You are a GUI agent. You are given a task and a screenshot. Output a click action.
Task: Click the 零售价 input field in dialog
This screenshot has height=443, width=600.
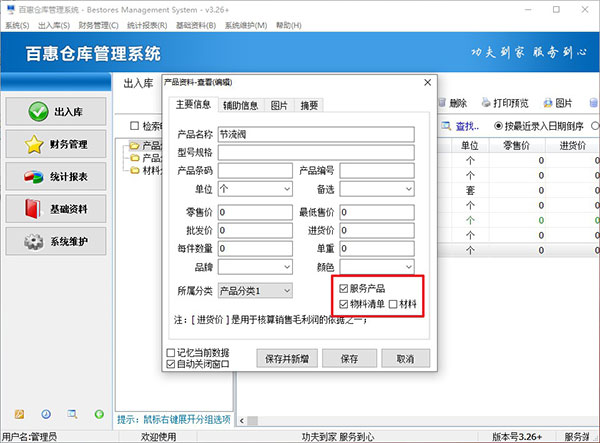255,212
